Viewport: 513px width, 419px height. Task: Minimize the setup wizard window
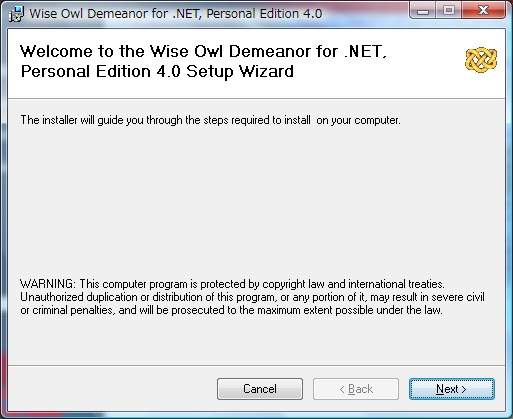[x=423, y=11]
